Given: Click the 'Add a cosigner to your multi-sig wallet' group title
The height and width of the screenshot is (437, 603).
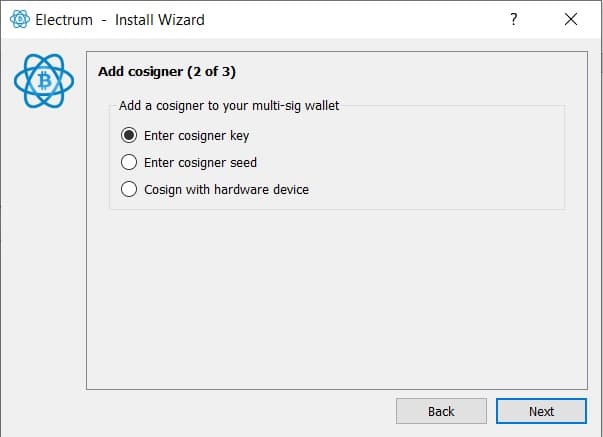Looking at the screenshot, I should pyautogui.click(x=229, y=106).
